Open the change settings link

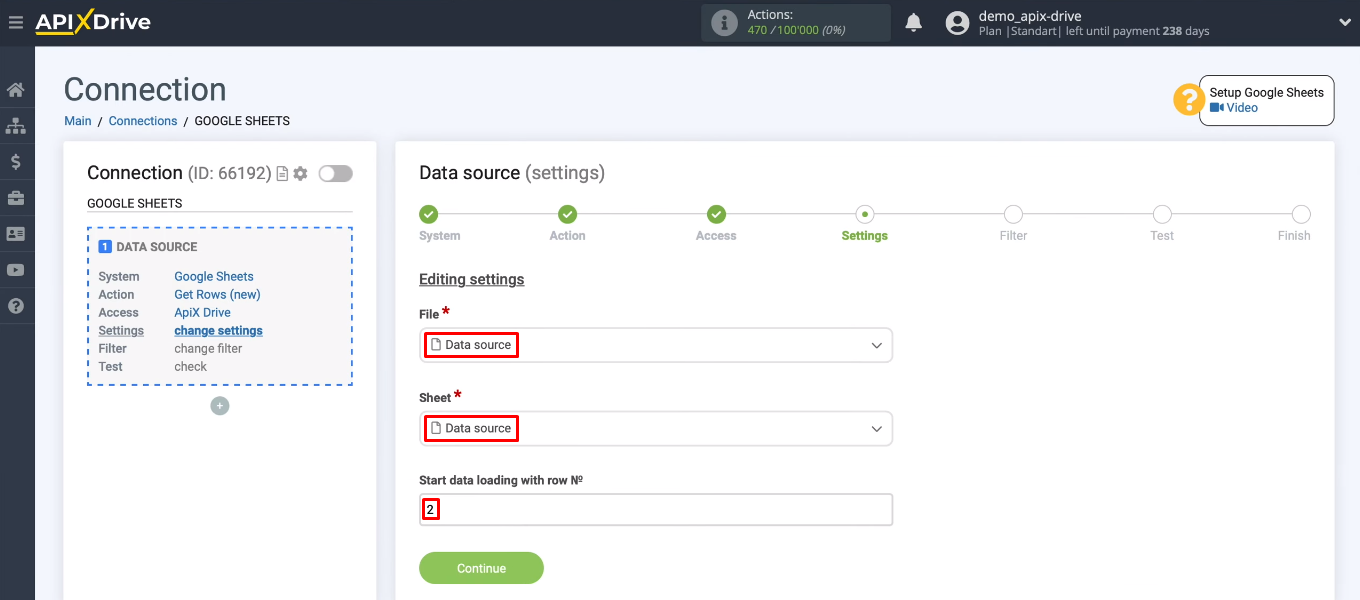[x=218, y=330]
